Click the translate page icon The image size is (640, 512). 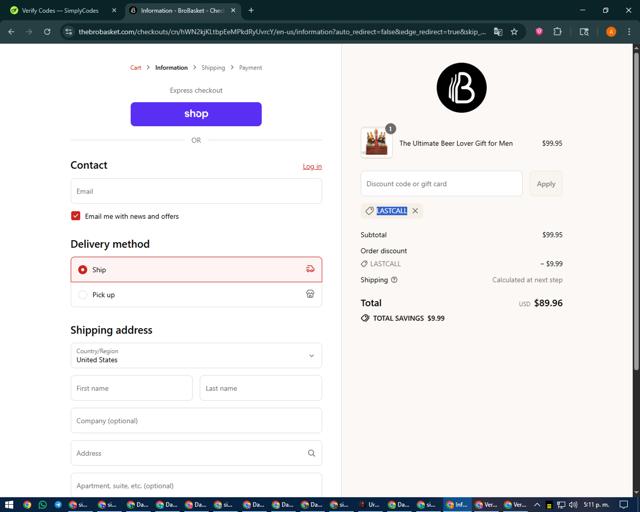point(498,31)
